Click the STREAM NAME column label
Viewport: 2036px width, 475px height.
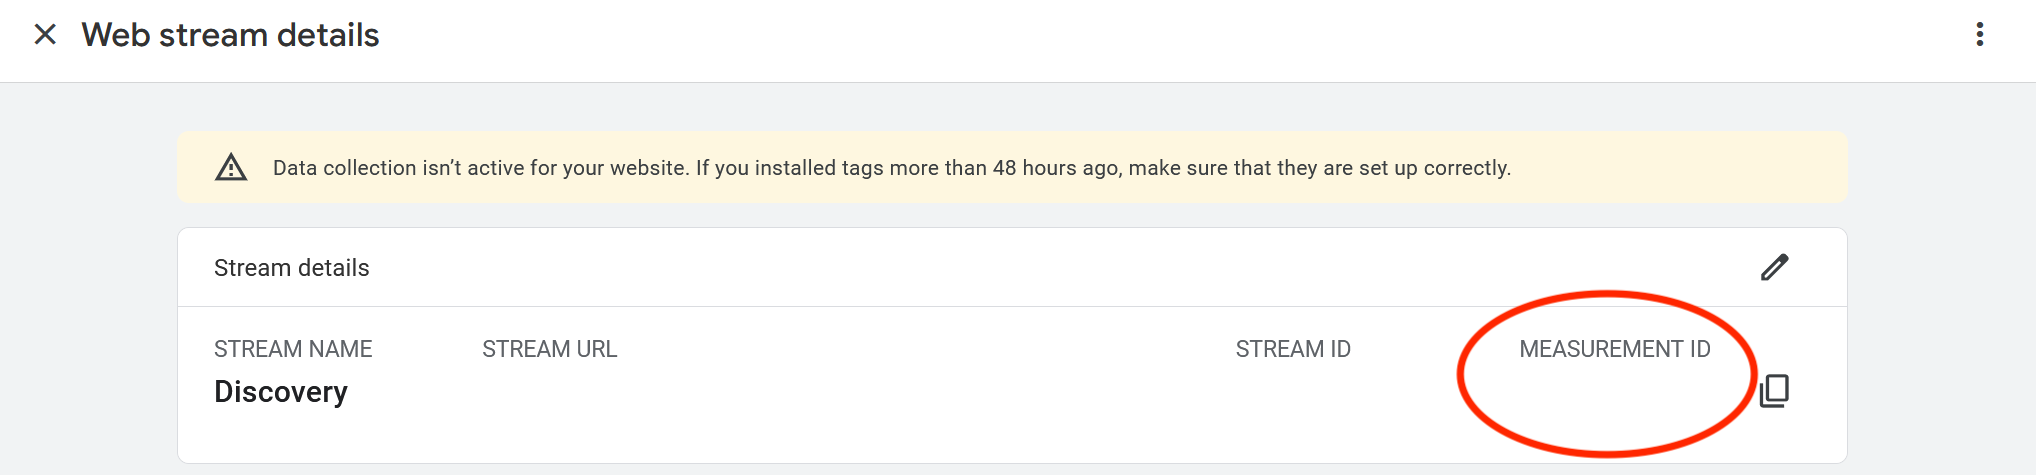coord(293,349)
